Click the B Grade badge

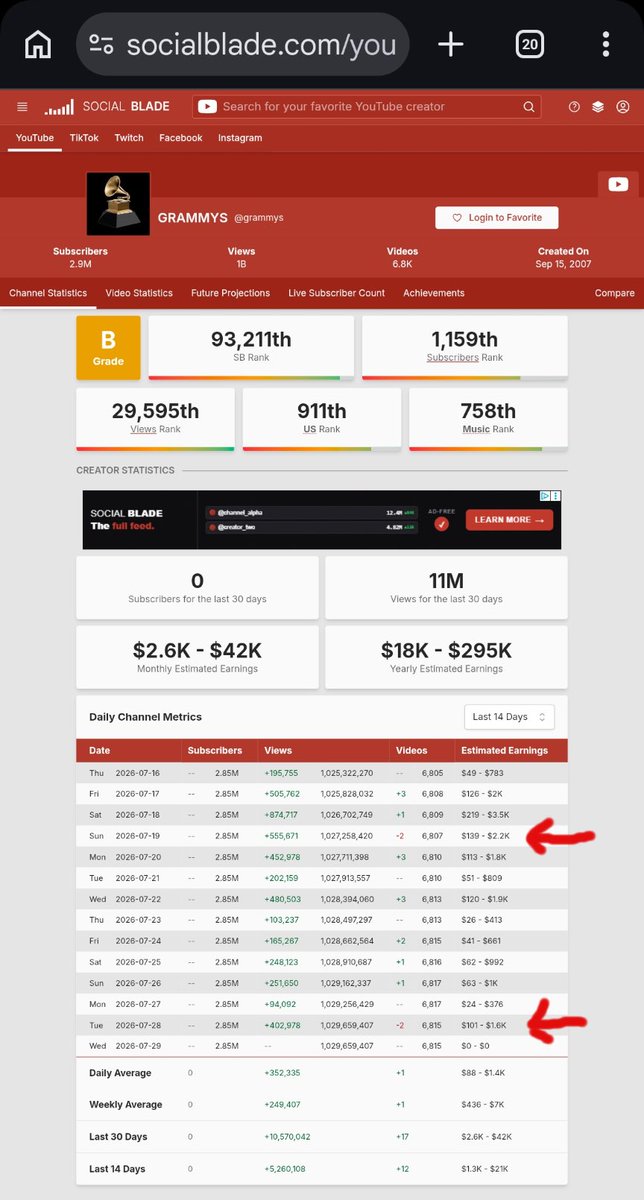click(x=109, y=348)
